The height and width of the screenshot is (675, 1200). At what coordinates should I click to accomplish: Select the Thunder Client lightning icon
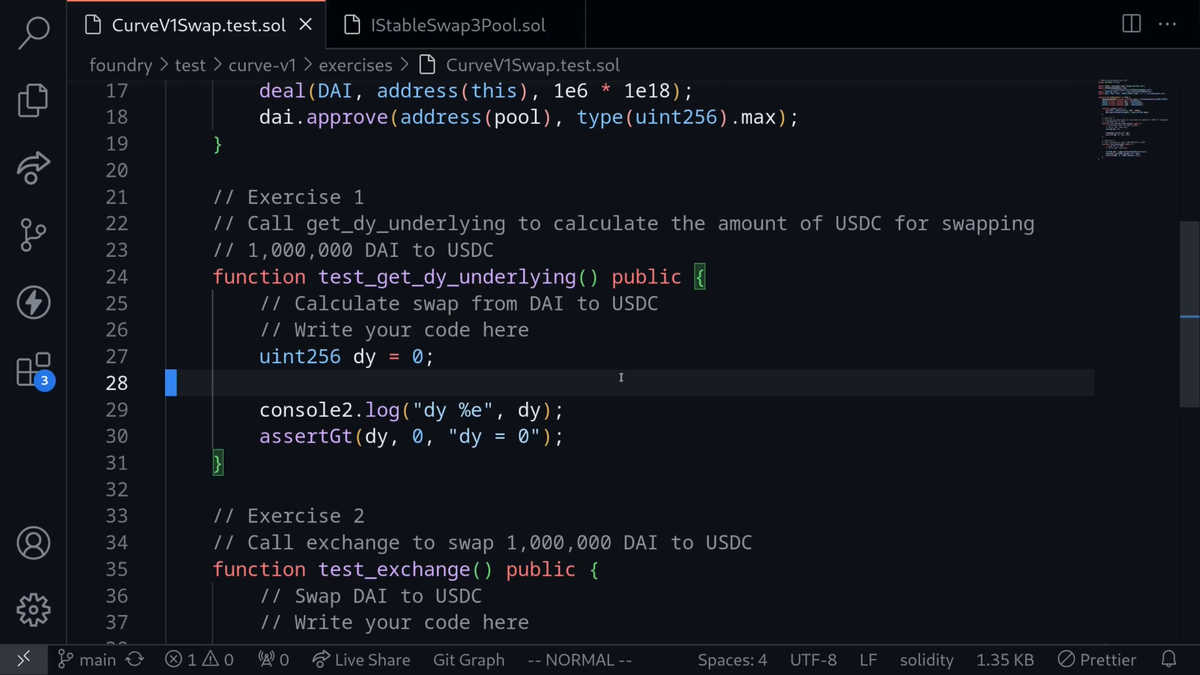tap(33, 302)
